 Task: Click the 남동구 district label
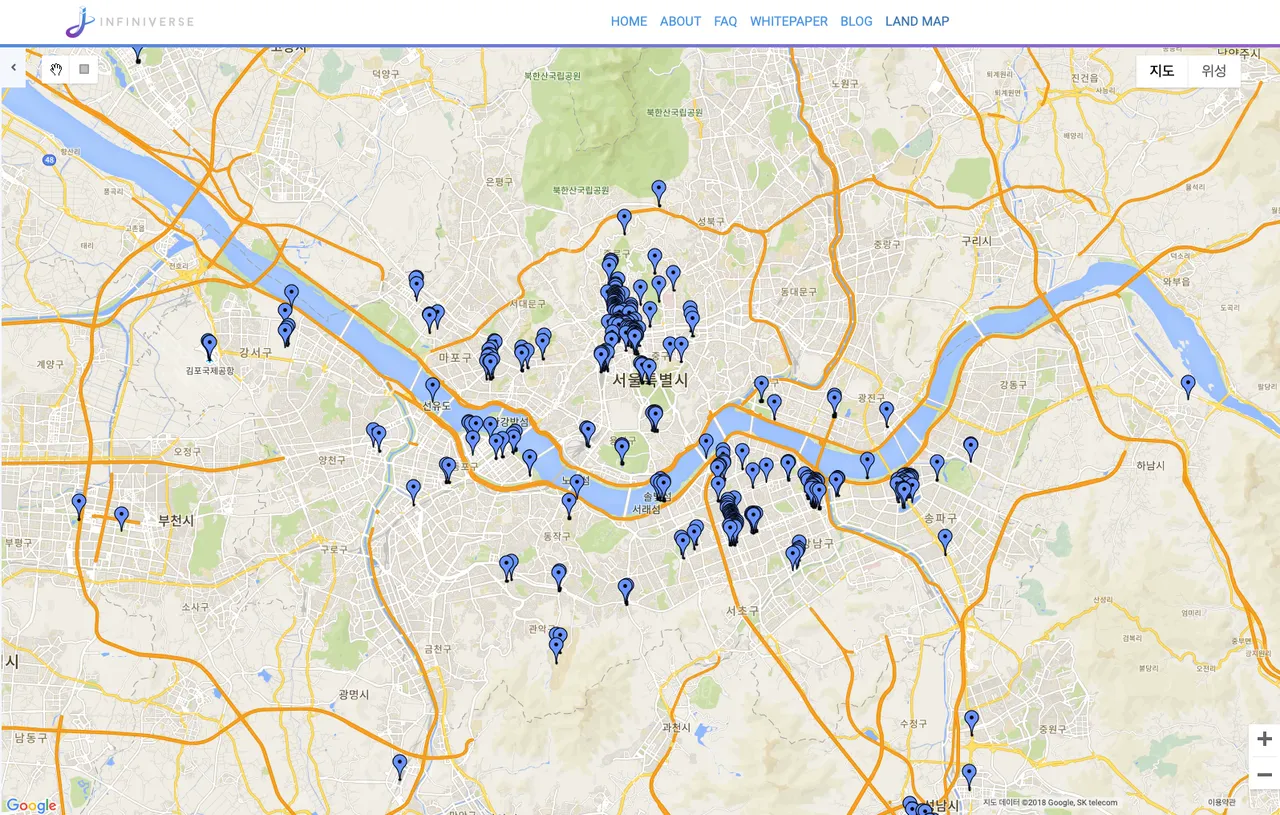(x=31, y=738)
